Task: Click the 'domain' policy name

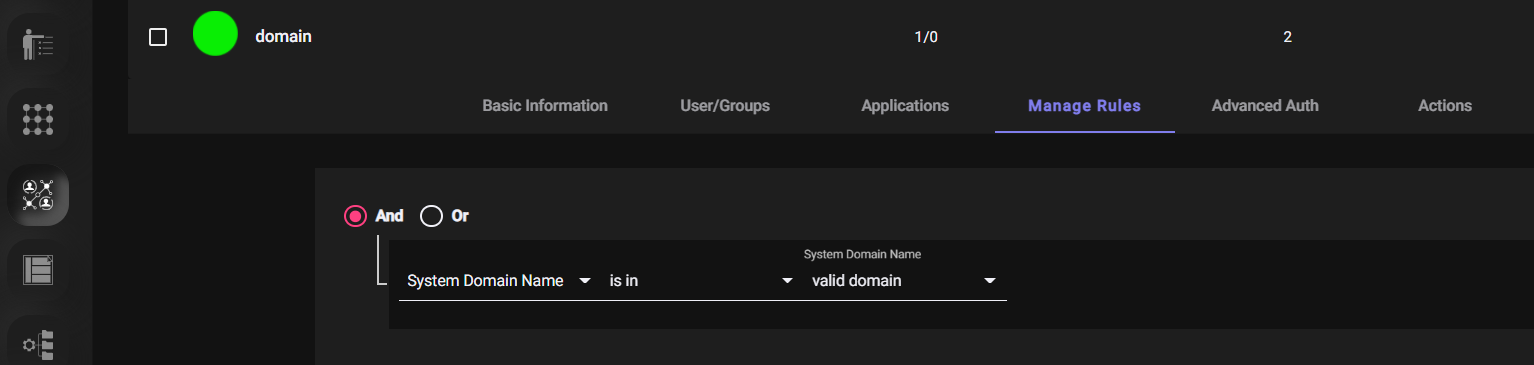Action: click(284, 36)
